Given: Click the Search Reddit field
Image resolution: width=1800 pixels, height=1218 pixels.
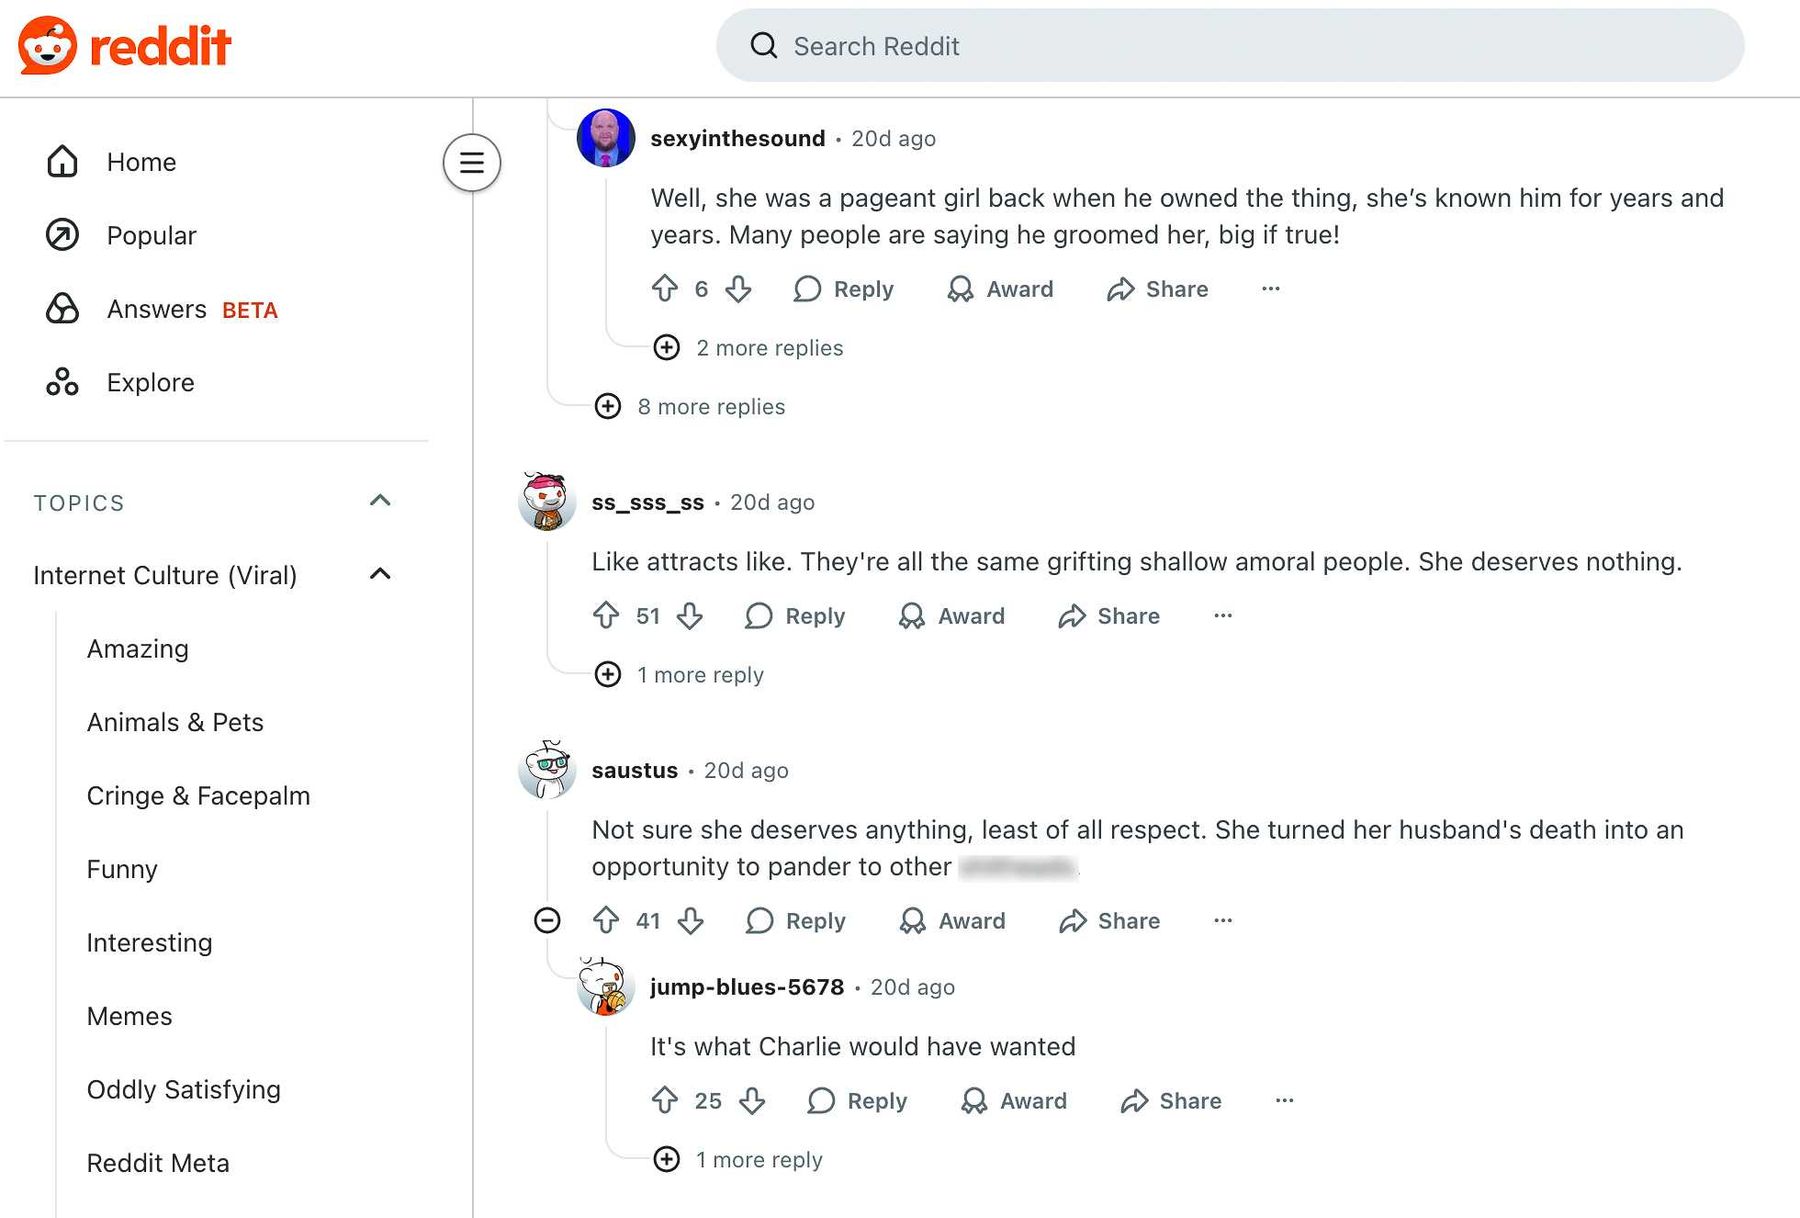Looking at the screenshot, I should tap(1230, 46).
